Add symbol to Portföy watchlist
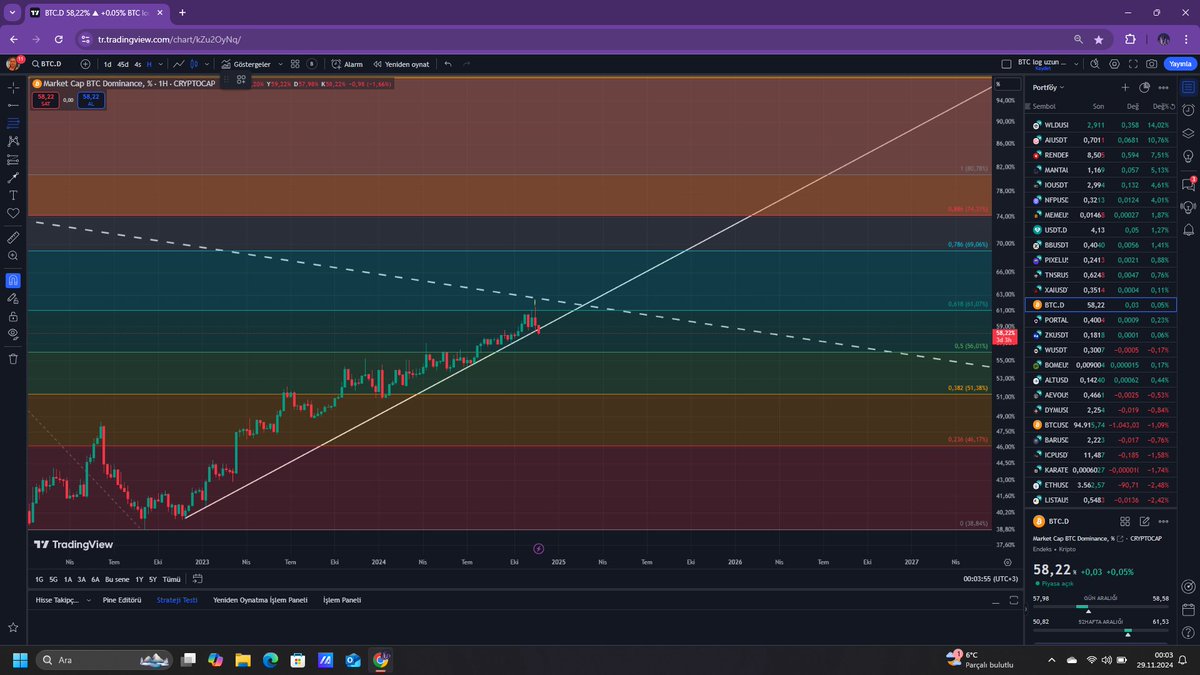The width and height of the screenshot is (1200, 675). click(x=1125, y=87)
